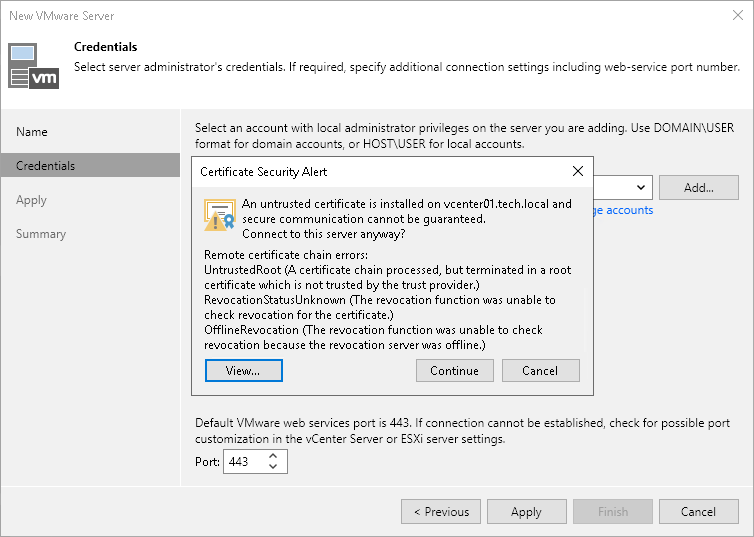This screenshot has width=754, height=537.
Task: Go back with the Previous button
Action: 441,512
